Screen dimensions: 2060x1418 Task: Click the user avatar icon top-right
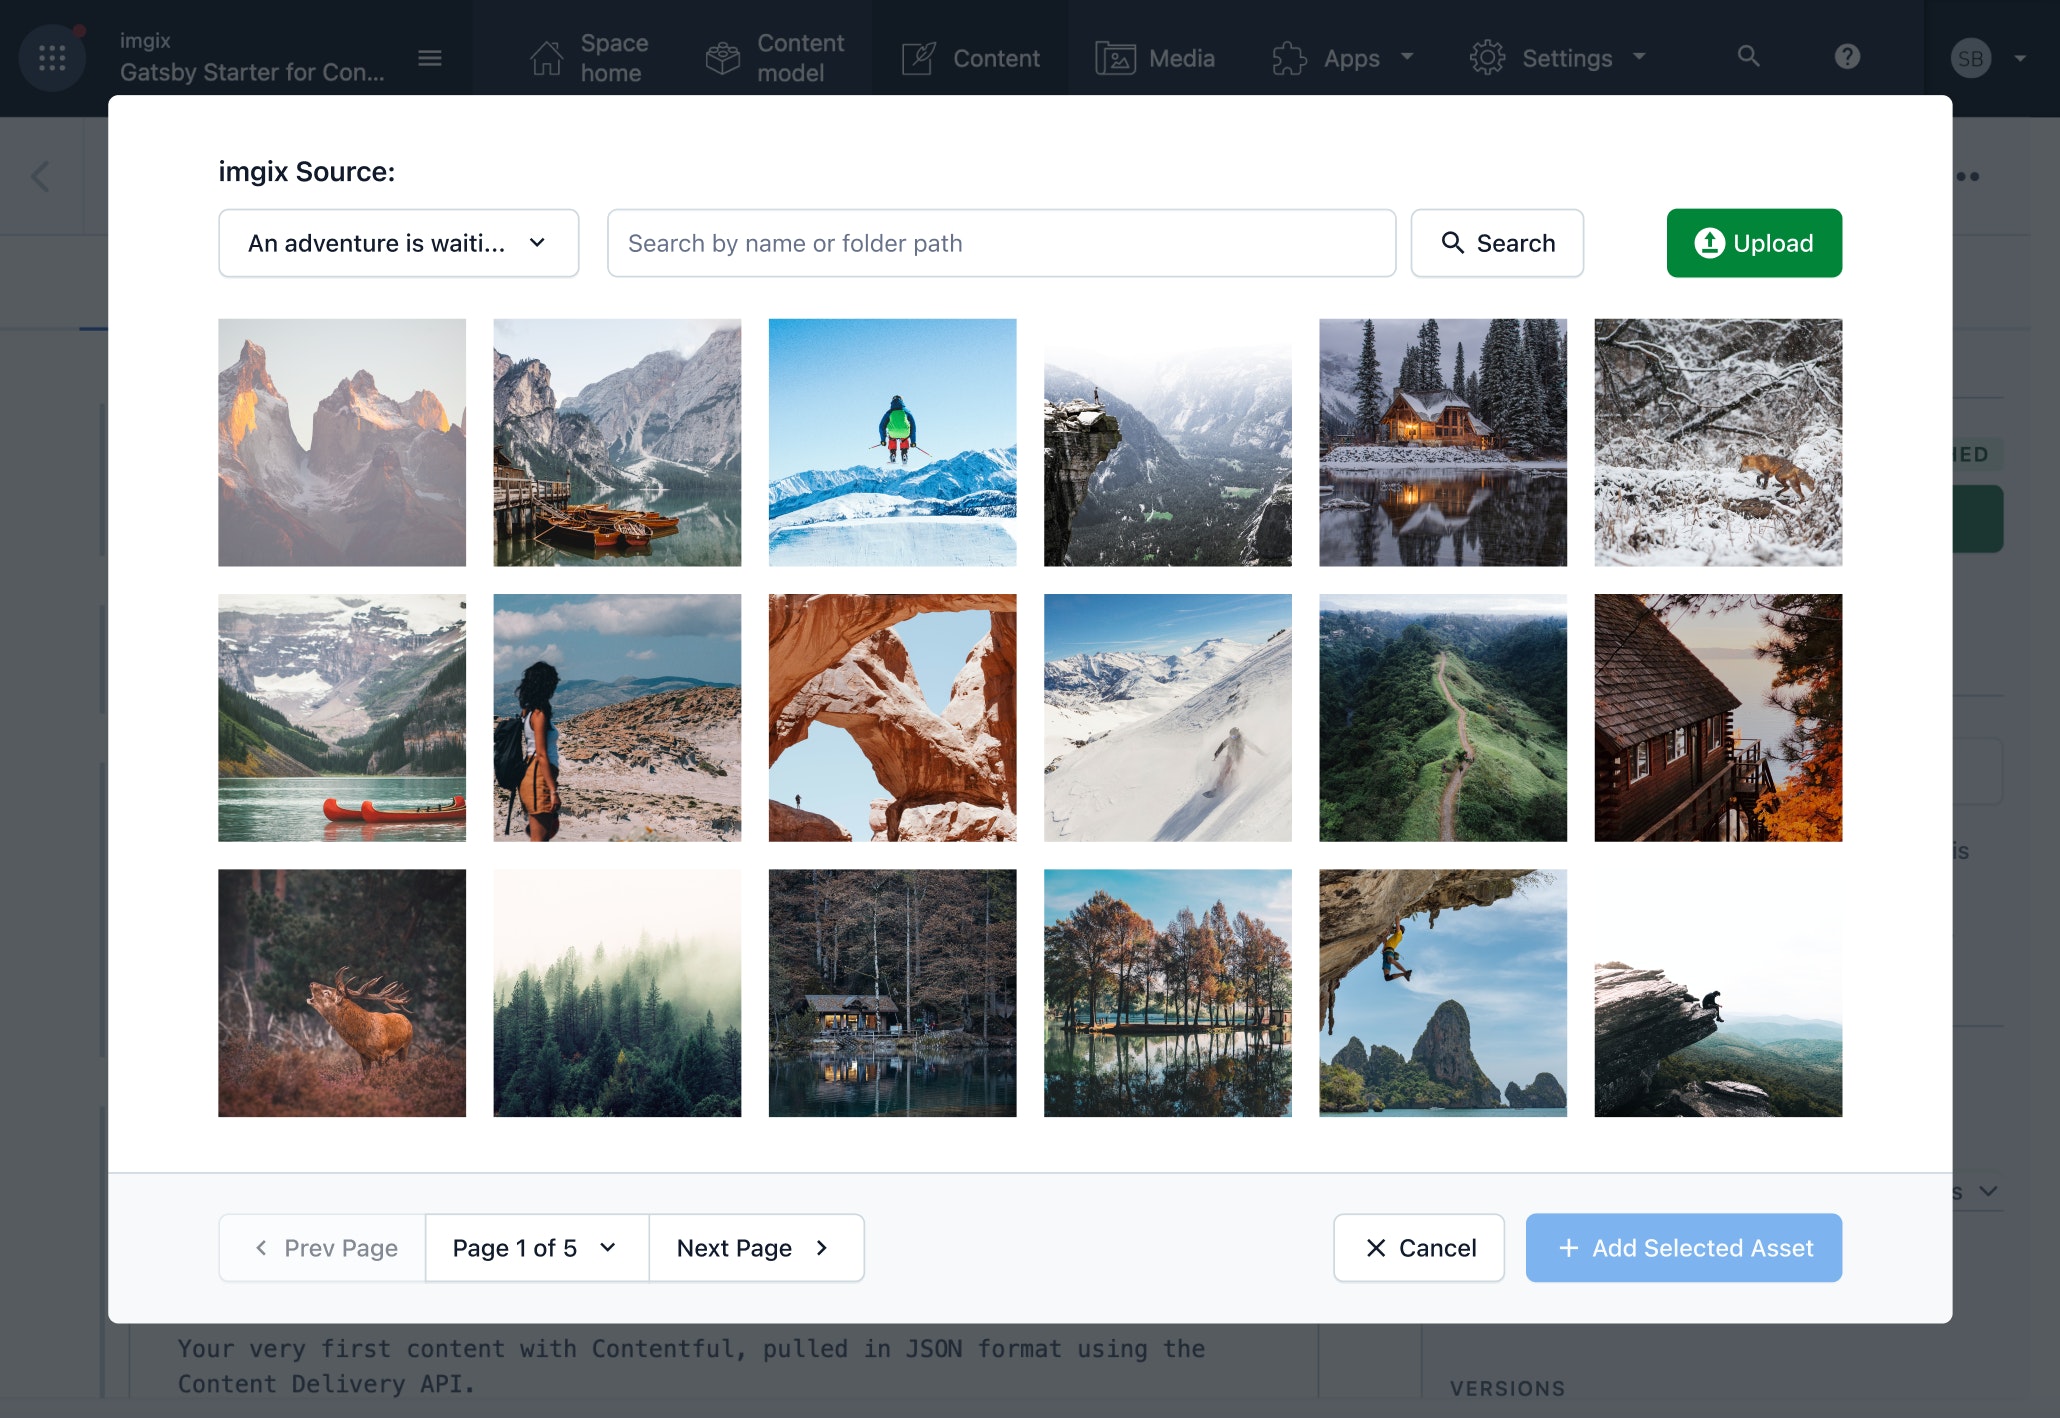(x=1971, y=58)
